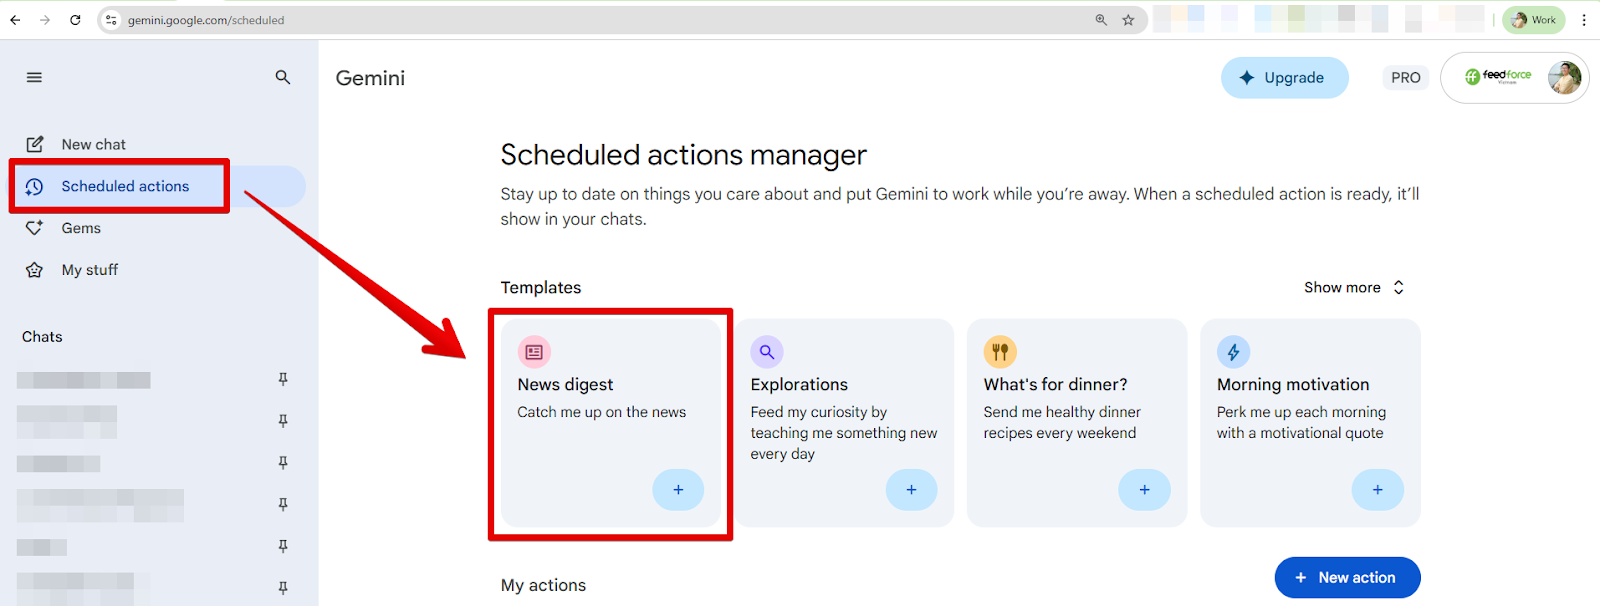The height and width of the screenshot is (606, 1600).
Task: Add the Explorations template
Action: pos(911,490)
